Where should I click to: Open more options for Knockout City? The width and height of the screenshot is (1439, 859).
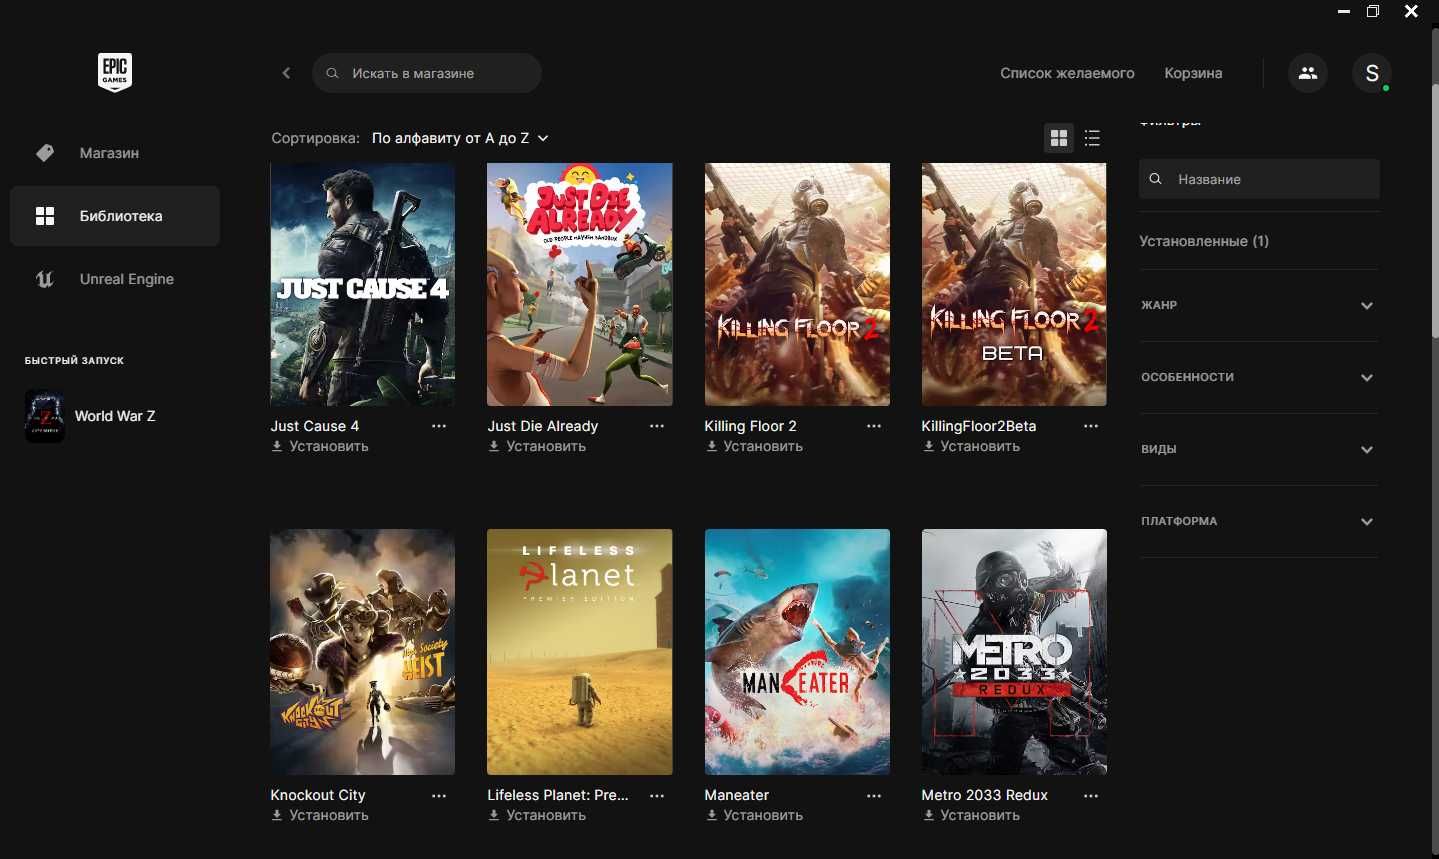[439, 796]
